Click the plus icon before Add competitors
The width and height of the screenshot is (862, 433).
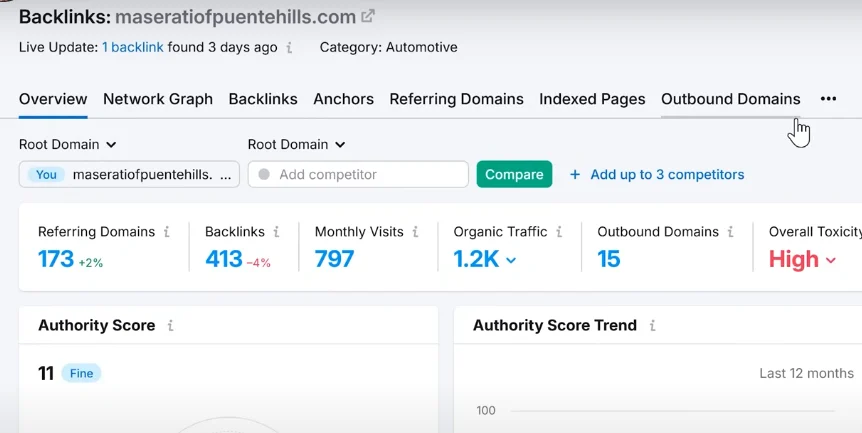pyautogui.click(x=574, y=175)
